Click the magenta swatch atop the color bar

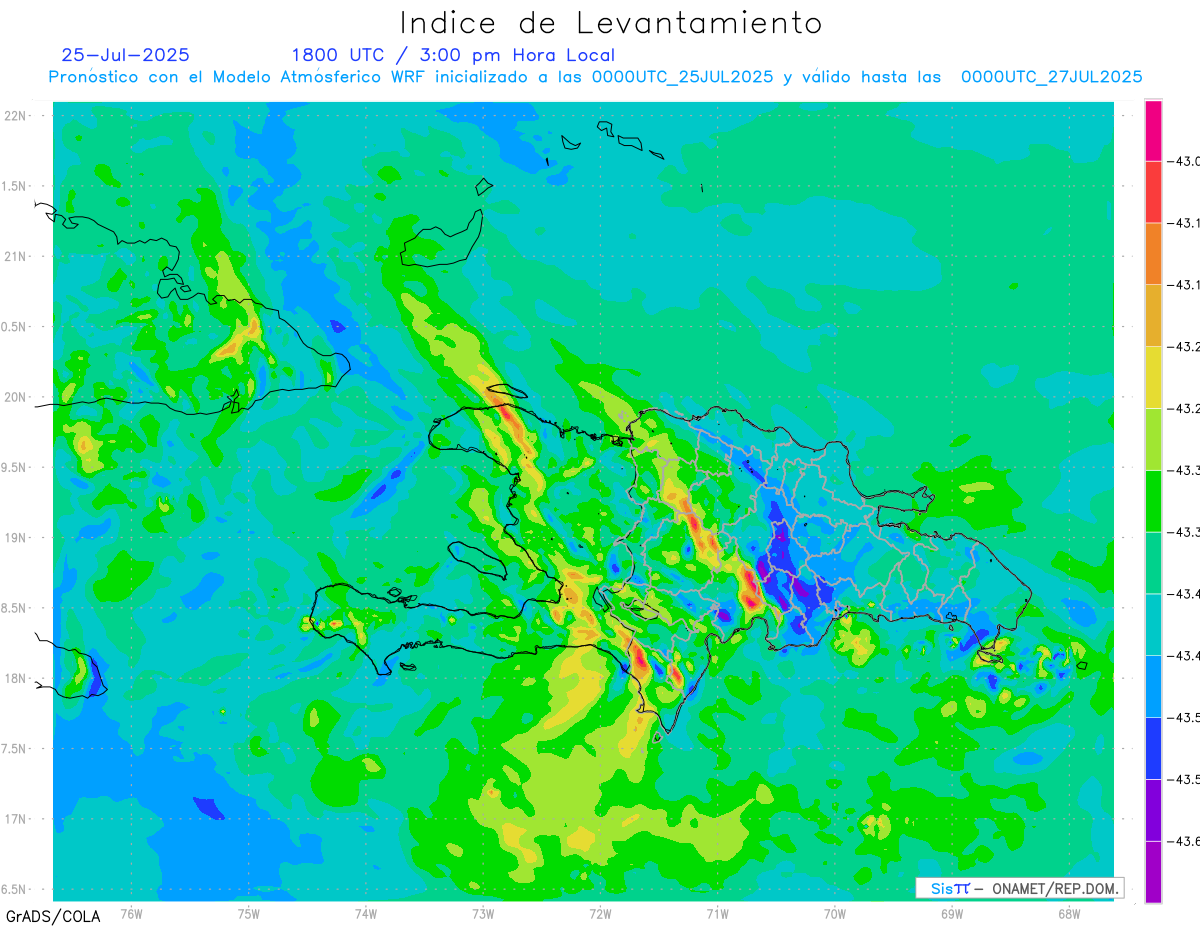1153,130
